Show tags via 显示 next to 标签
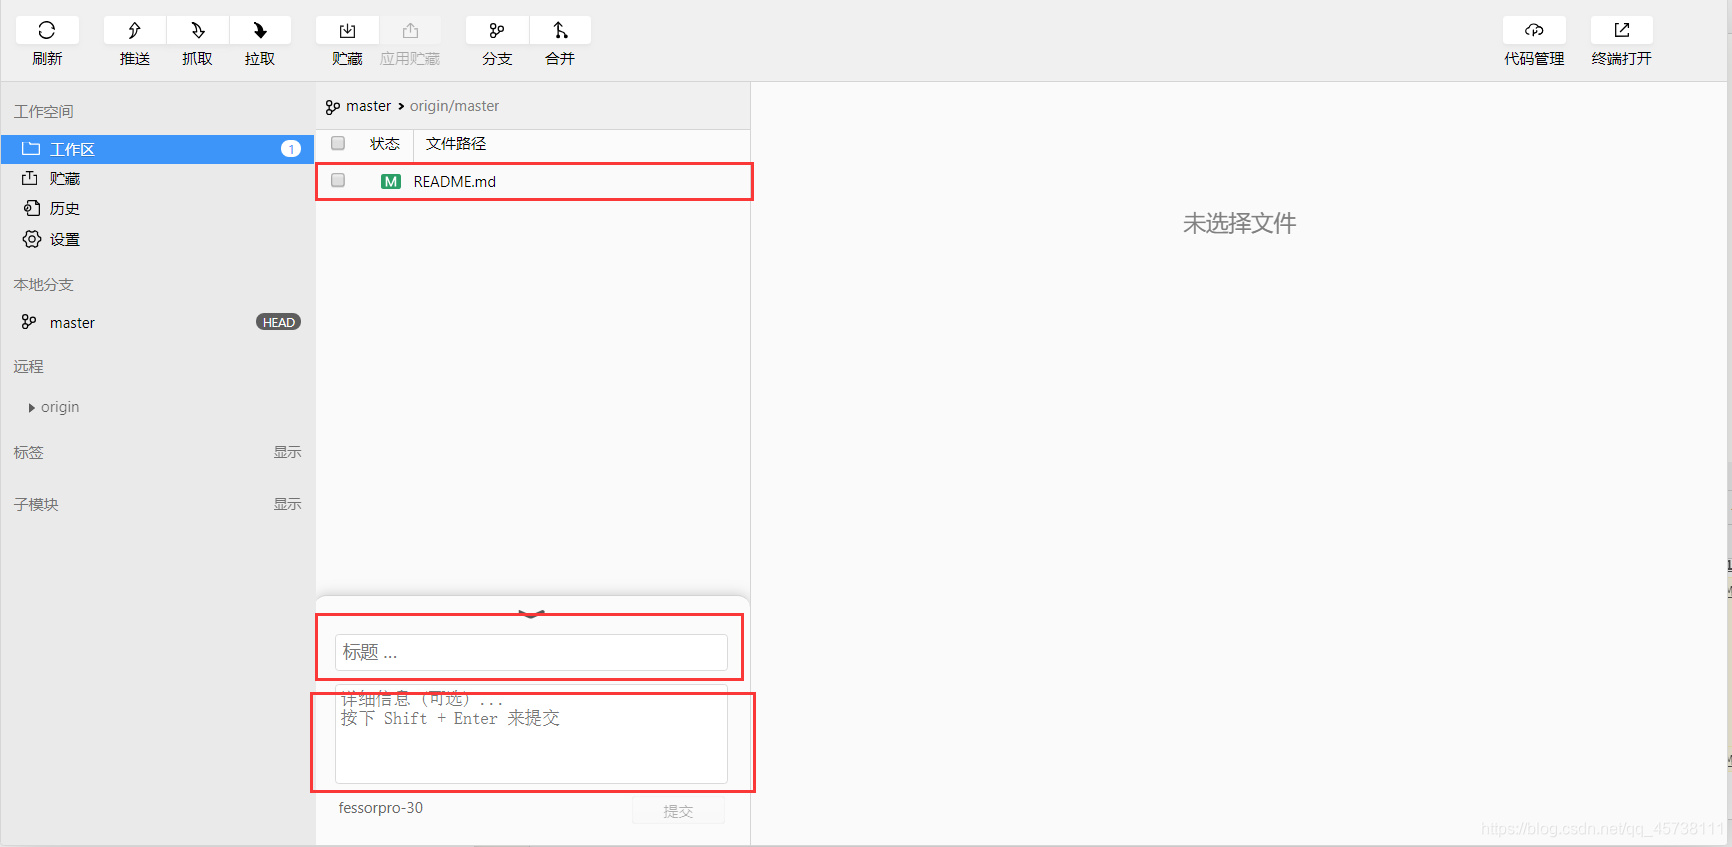This screenshot has width=1732, height=847. 287,452
